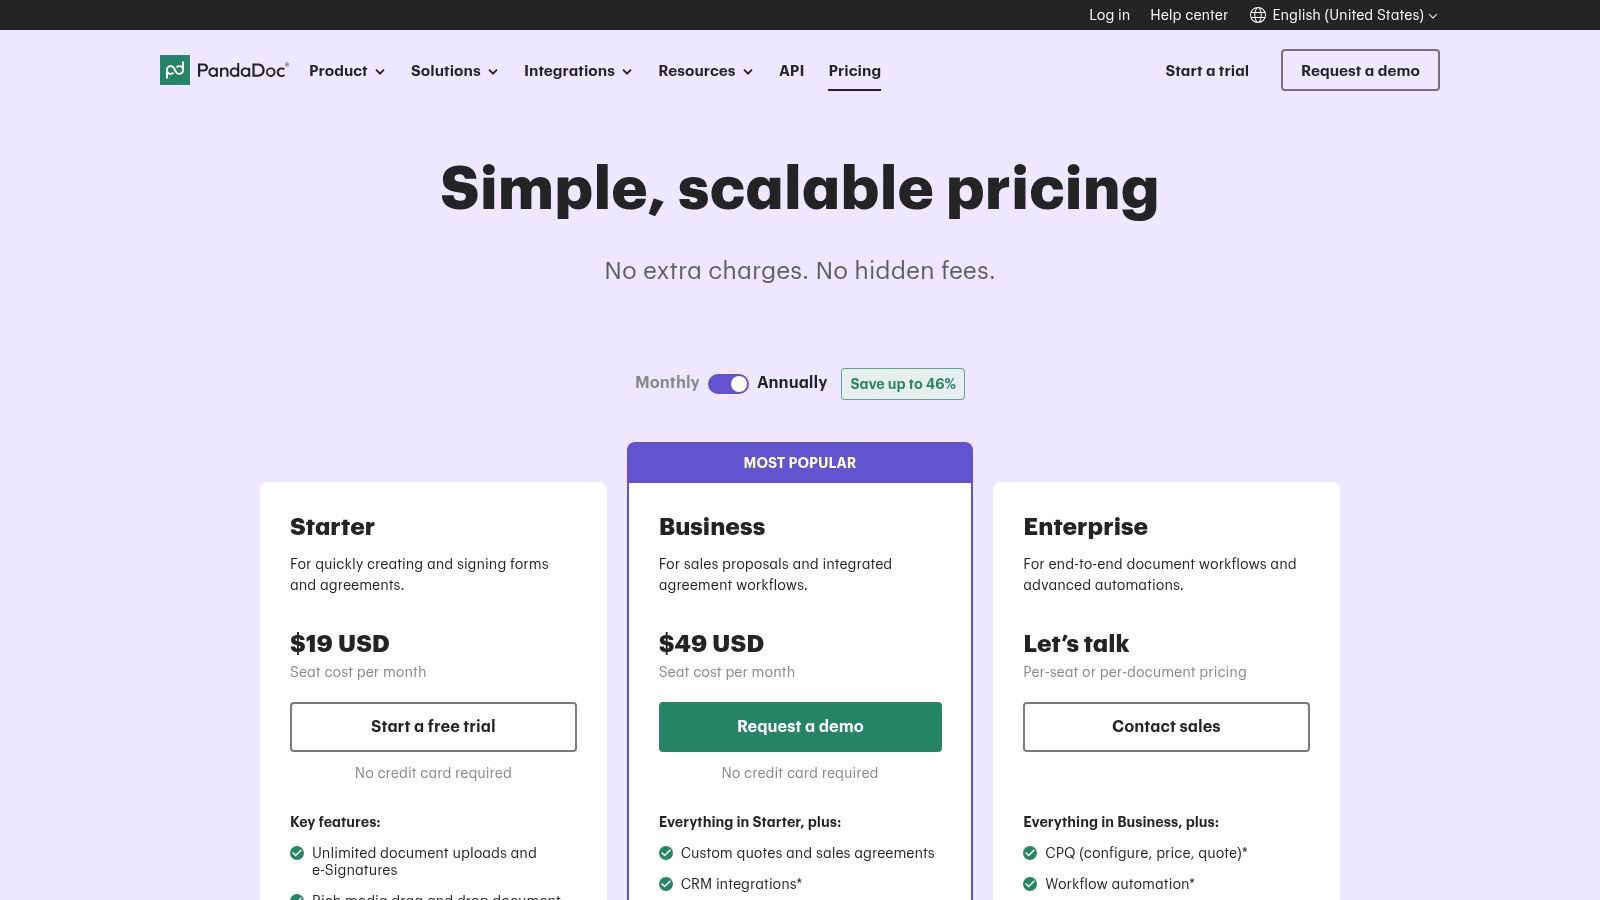Select Annually billing label
Image resolution: width=1600 pixels, height=900 pixels.
792,382
